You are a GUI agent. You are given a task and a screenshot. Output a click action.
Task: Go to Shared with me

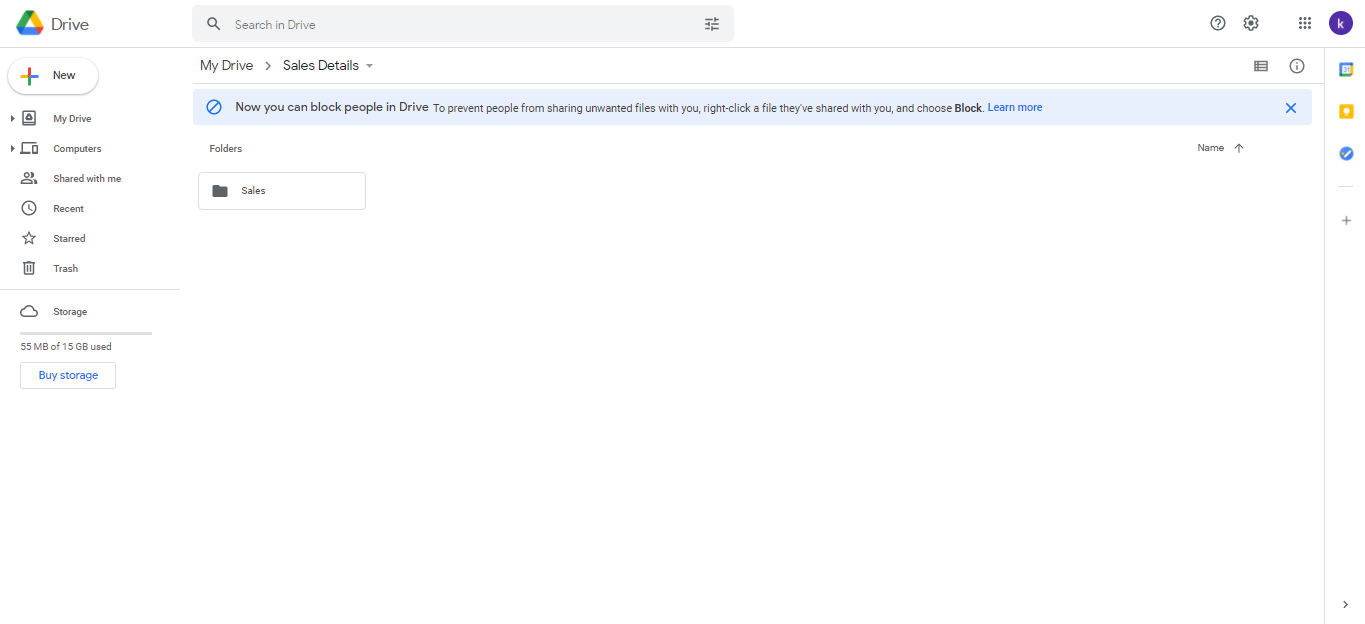(87, 179)
